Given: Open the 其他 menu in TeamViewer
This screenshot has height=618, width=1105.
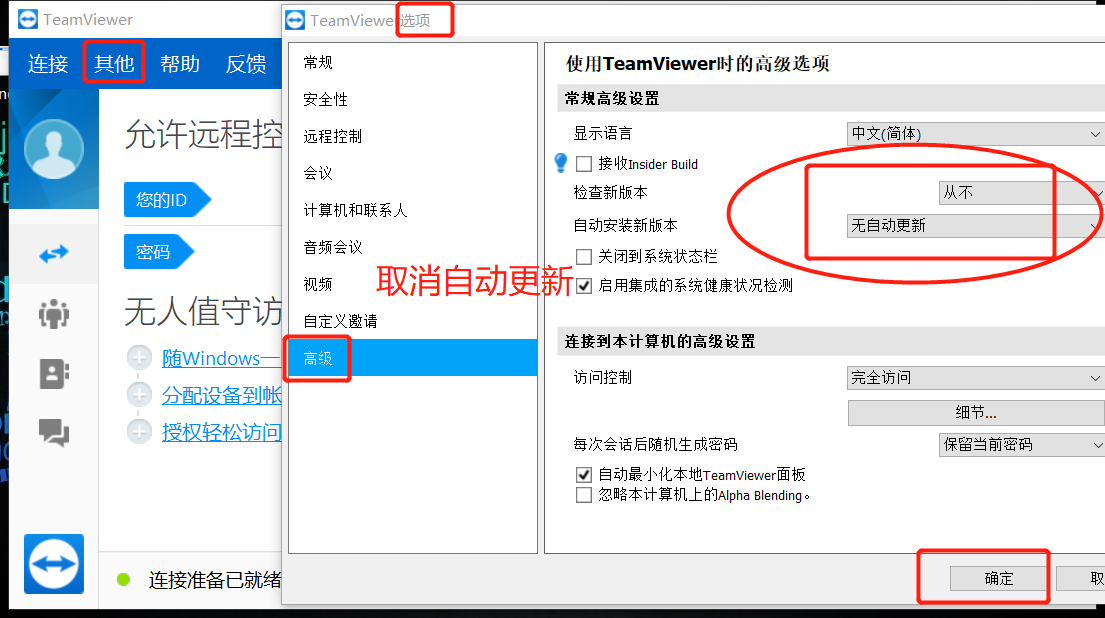Looking at the screenshot, I should point(113,63).
